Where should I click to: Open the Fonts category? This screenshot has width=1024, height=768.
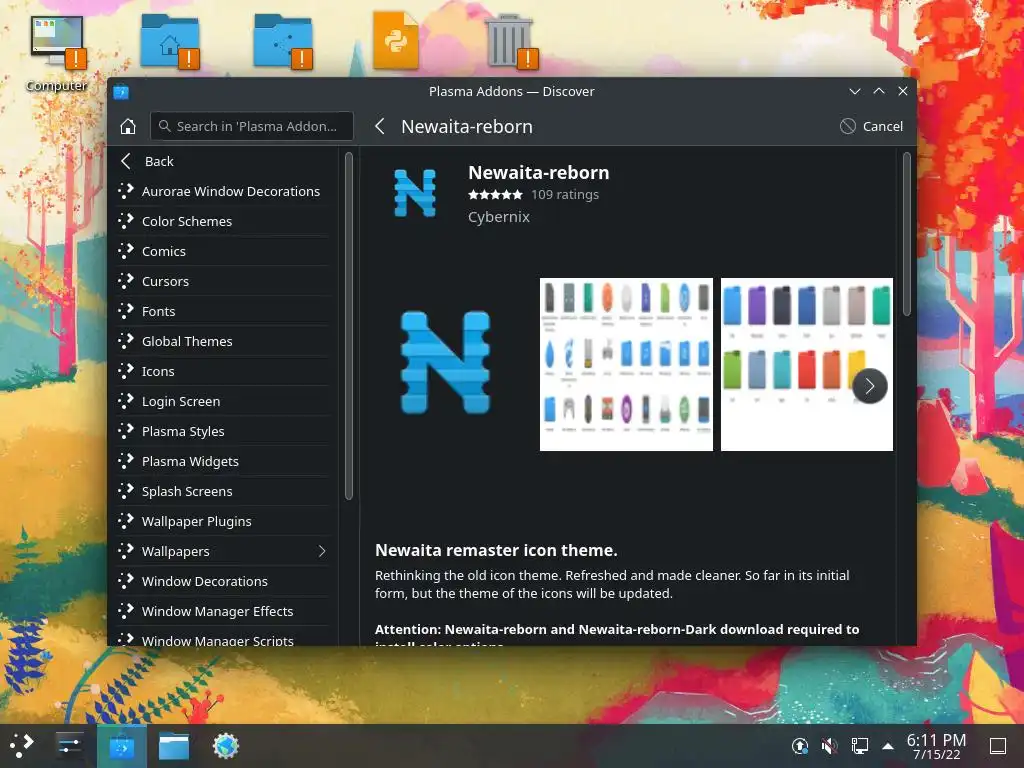223,312
